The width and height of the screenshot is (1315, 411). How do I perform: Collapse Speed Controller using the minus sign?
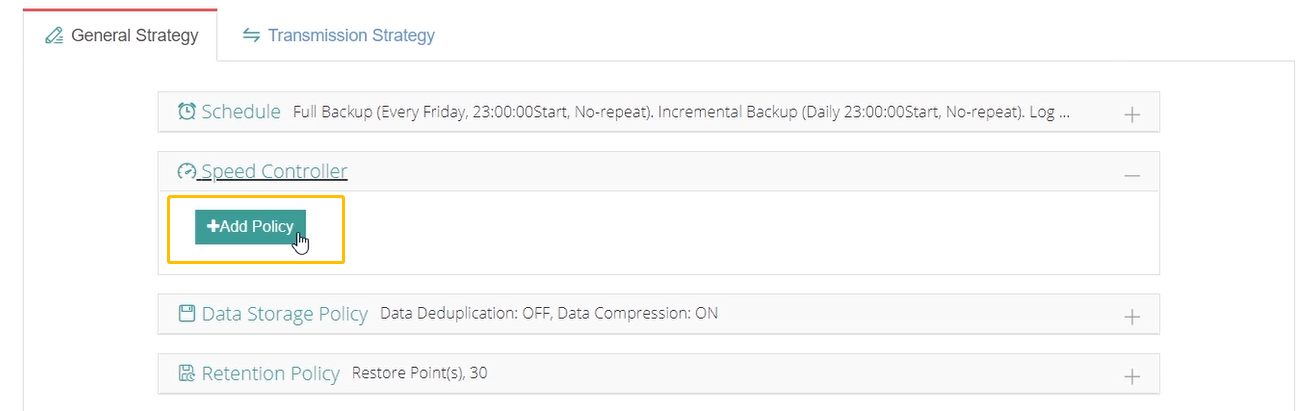point(1132,175)
